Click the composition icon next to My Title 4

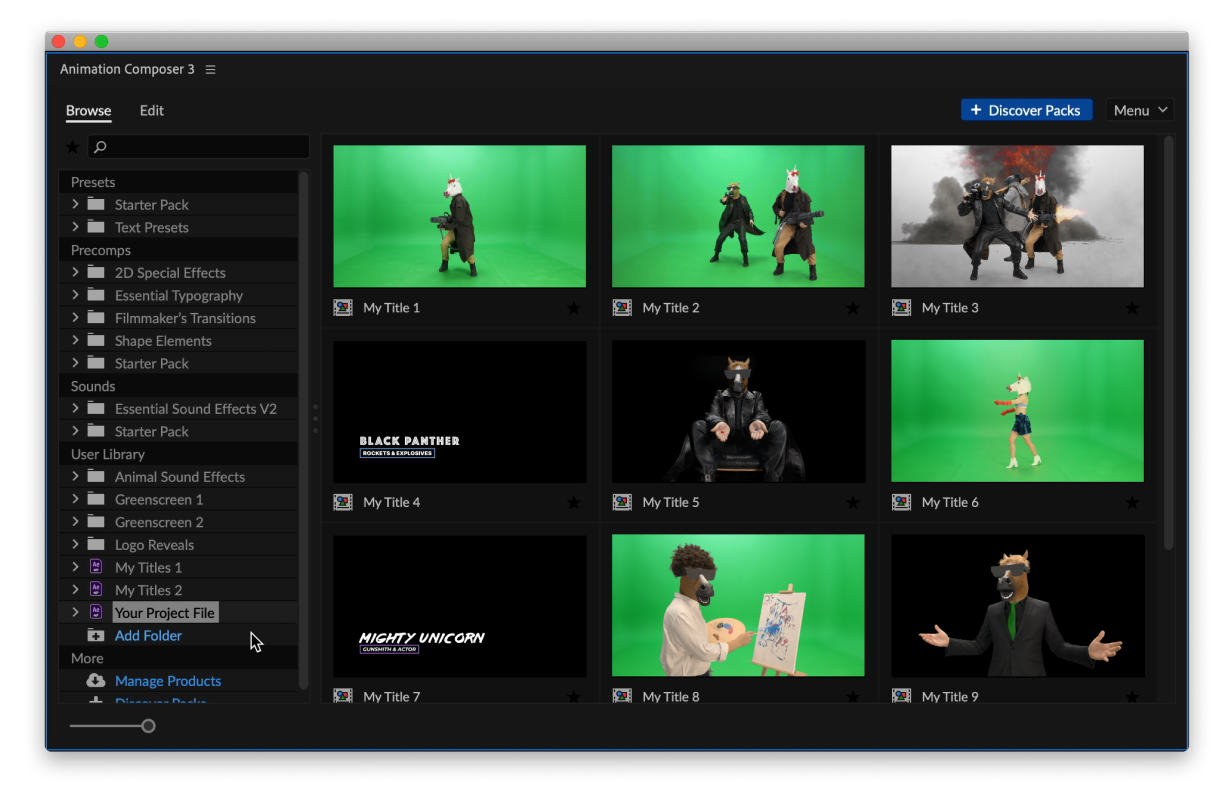point(343,502)
